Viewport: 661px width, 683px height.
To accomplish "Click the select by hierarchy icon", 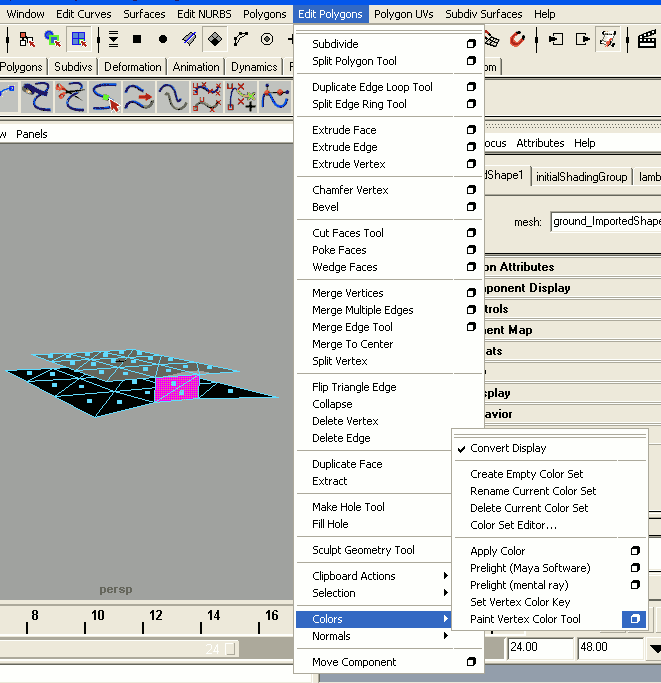I will point(27,39).
